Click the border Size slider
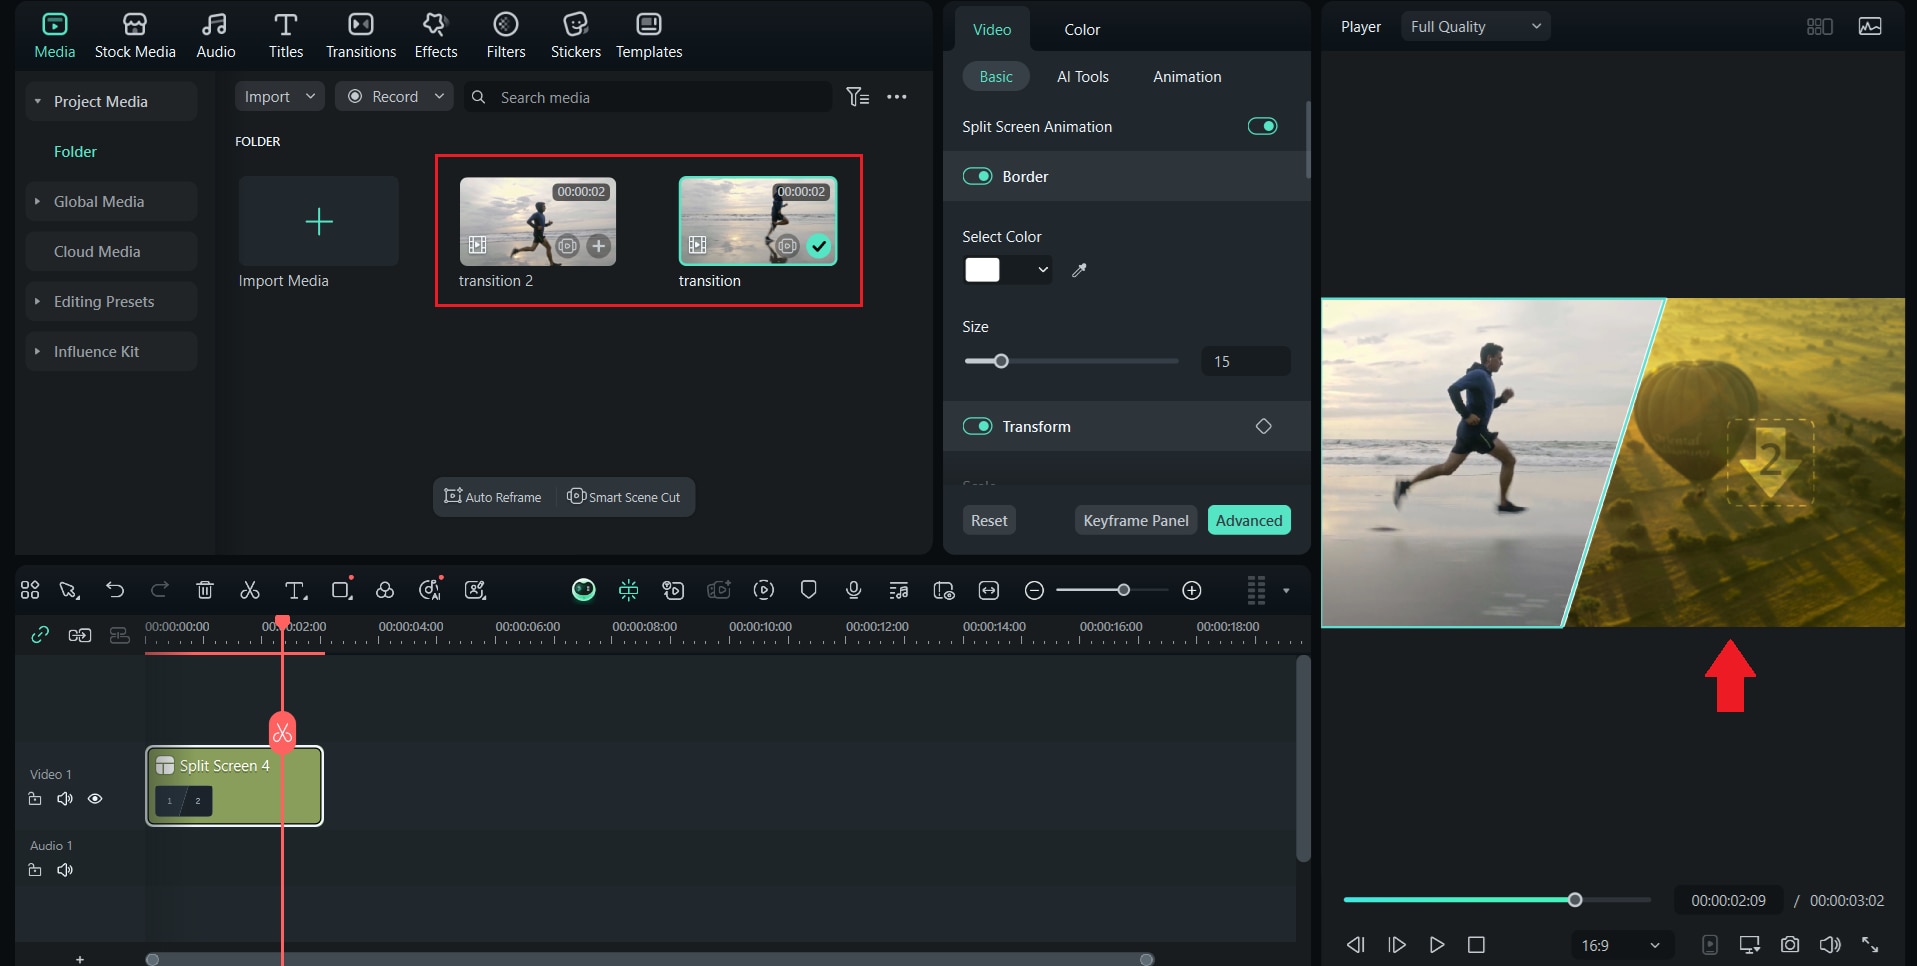Viewport: 1917px width, 966px height. click(1071, 361)
